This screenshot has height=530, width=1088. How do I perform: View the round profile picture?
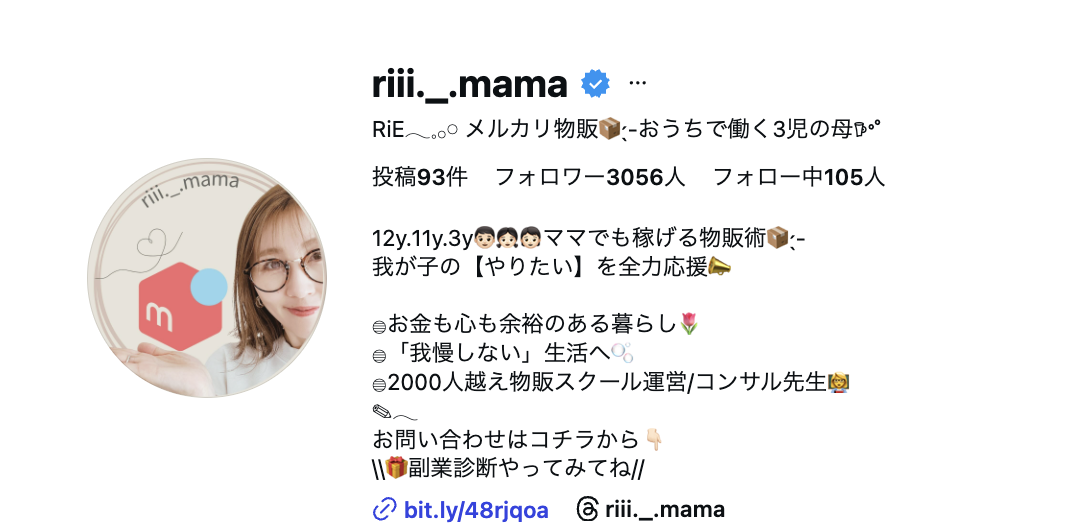tap(207, 278)
